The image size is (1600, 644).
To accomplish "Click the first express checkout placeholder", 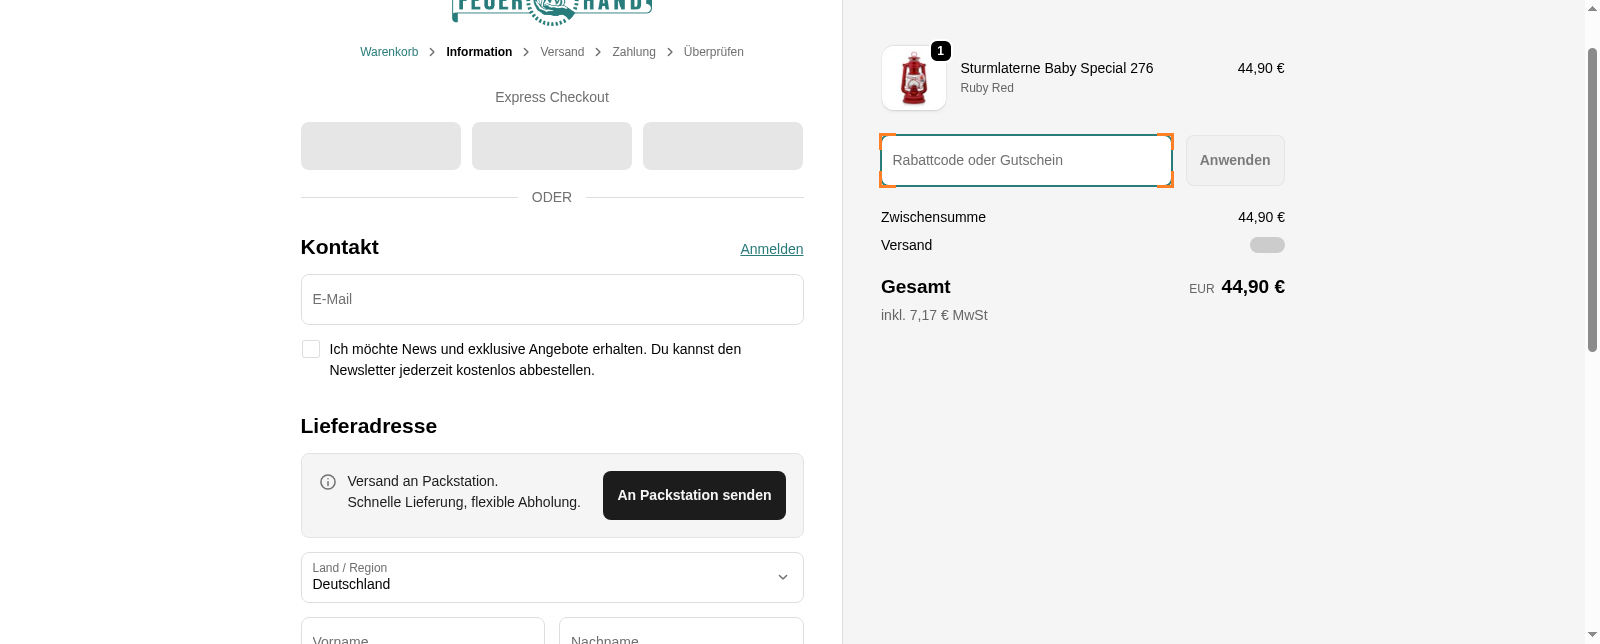I will click(380, 145).
